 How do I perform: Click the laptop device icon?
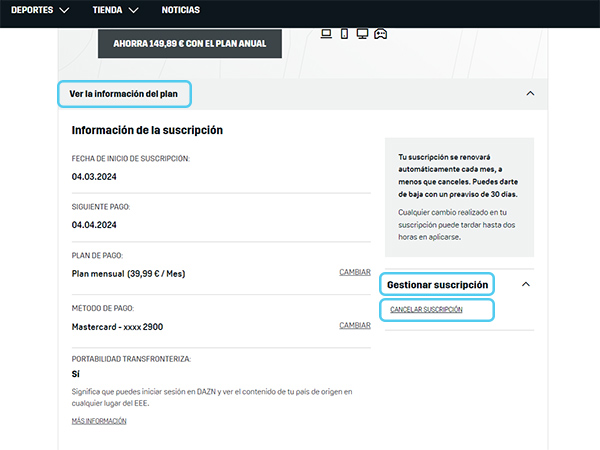point(326,34)
